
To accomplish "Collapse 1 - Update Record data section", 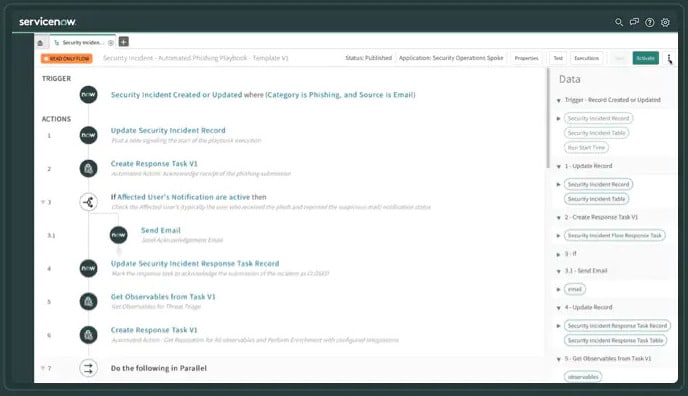I will pyautogui.click(x=559, y=167).
